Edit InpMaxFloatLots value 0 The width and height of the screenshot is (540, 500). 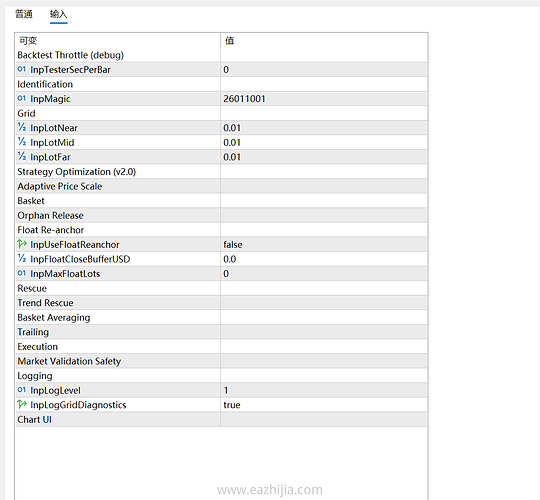[x=324, y=274]
